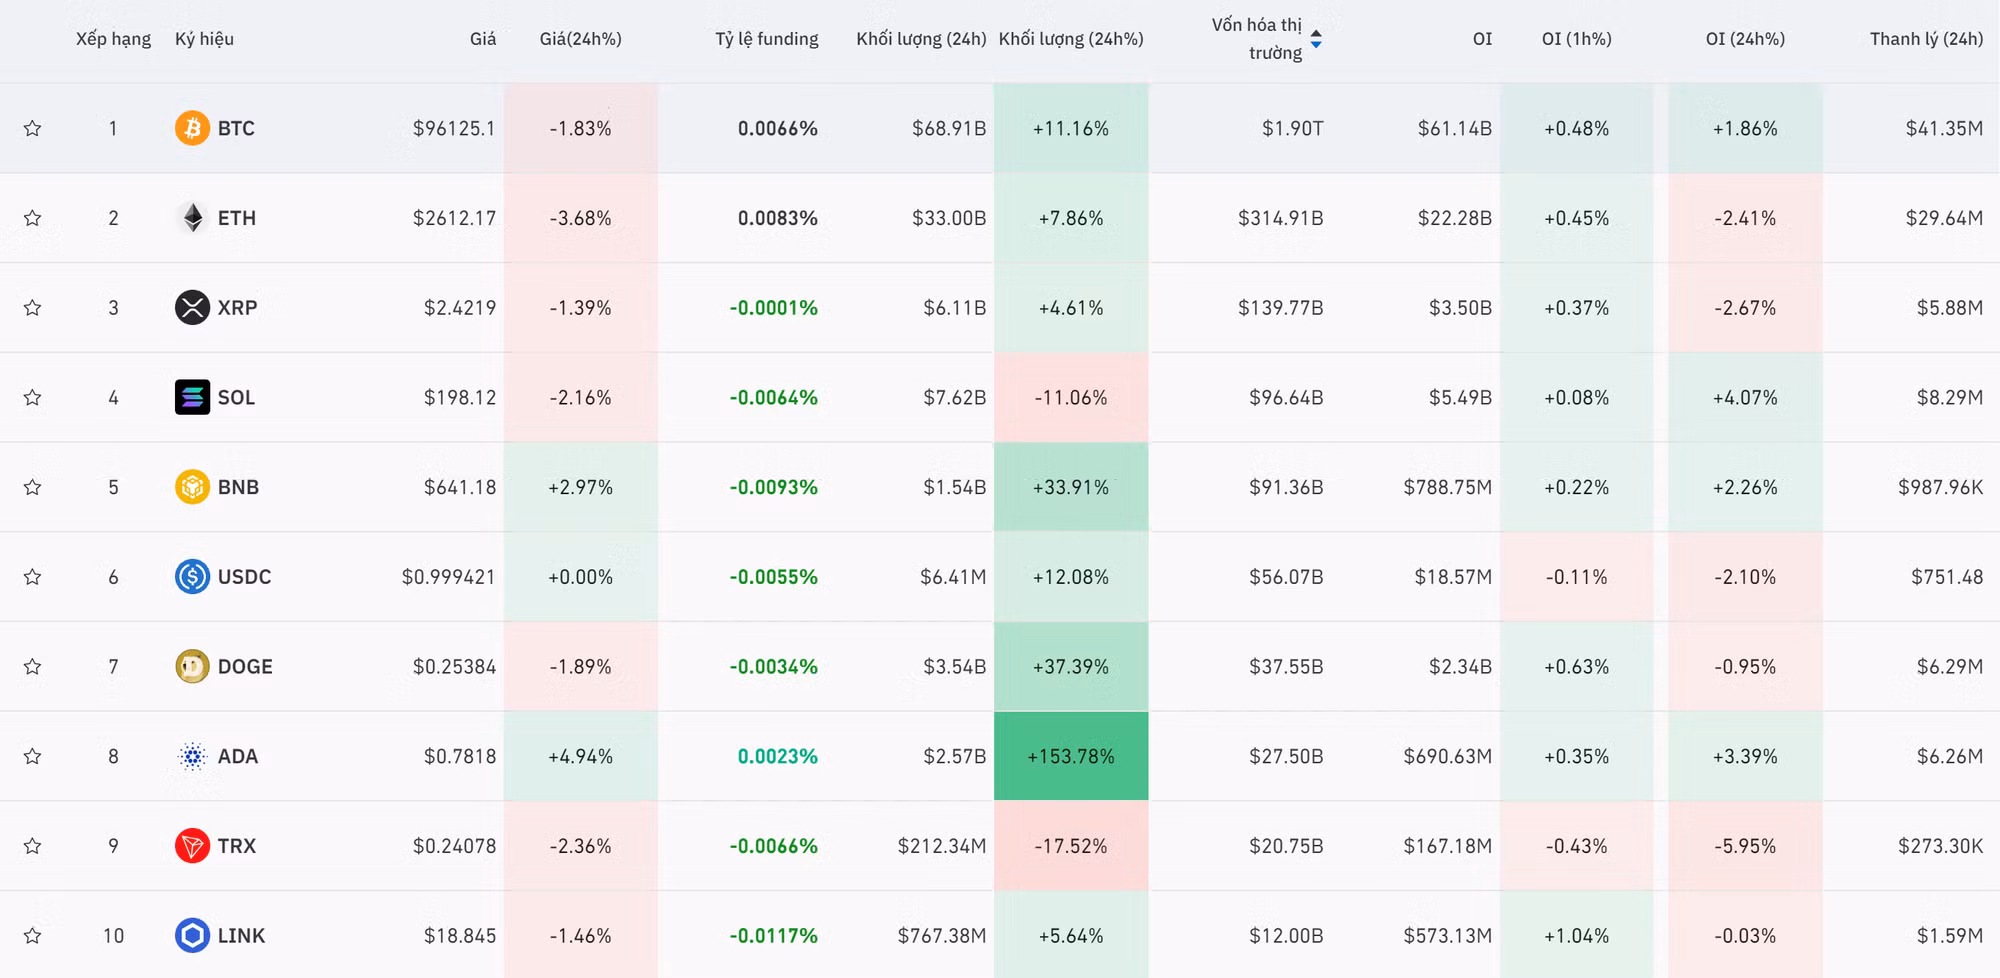
Task: Toggle the star next to USDC
Action: click(33, 577)
